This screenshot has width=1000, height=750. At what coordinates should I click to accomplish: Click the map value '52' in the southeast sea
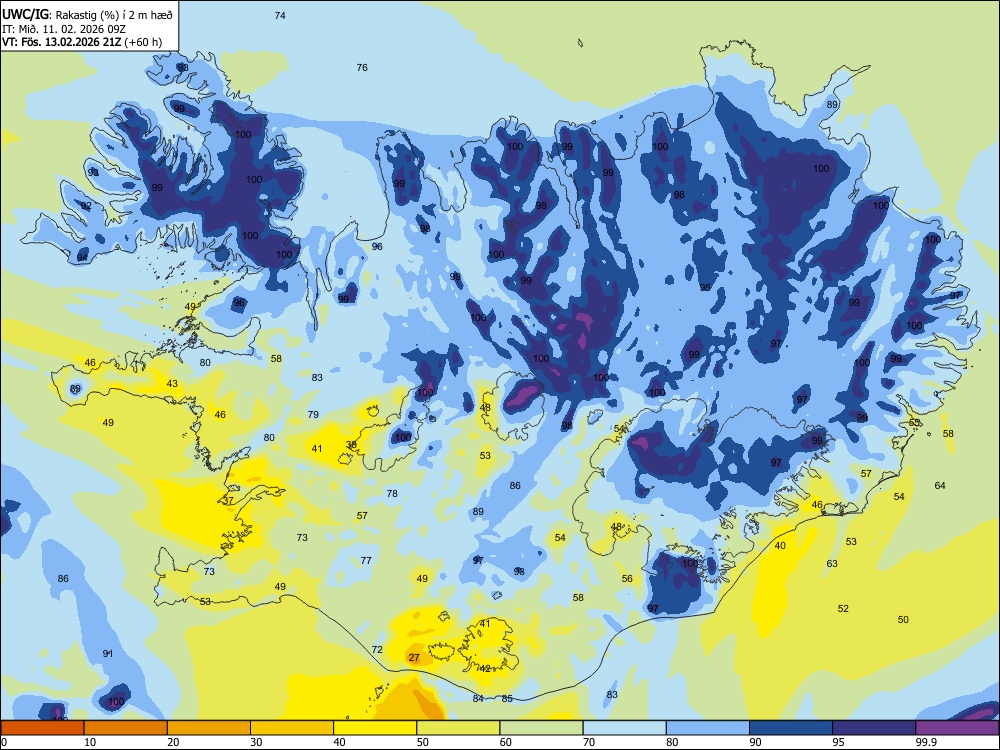843,608
